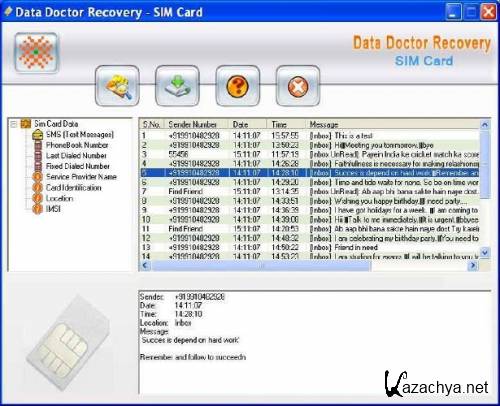The image size is (500, 406).
Task: Click the Data Doctor logo icon
Action: [36, 52]
